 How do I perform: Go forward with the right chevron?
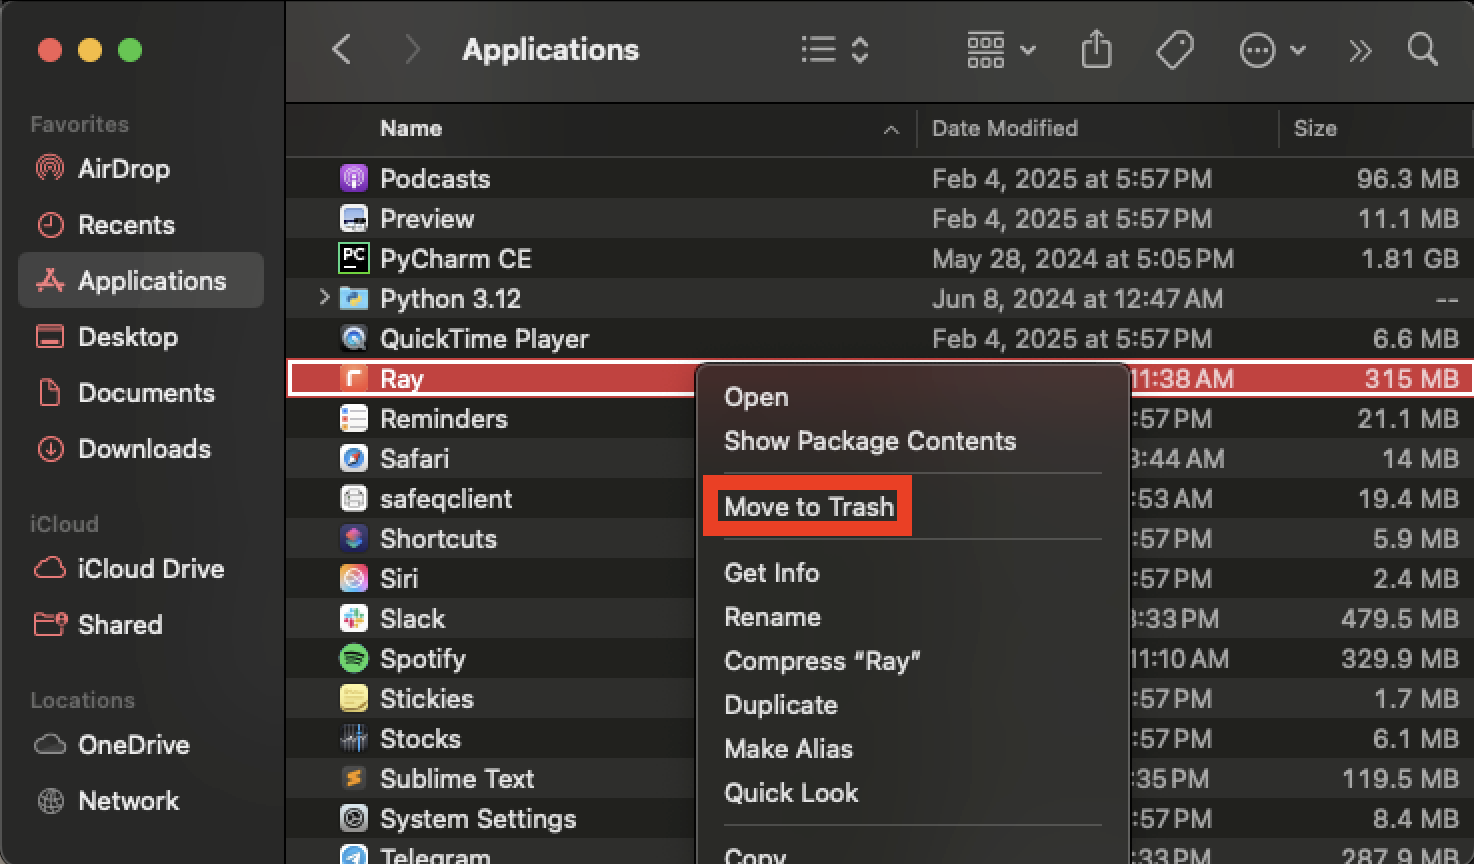coord(411,49)
